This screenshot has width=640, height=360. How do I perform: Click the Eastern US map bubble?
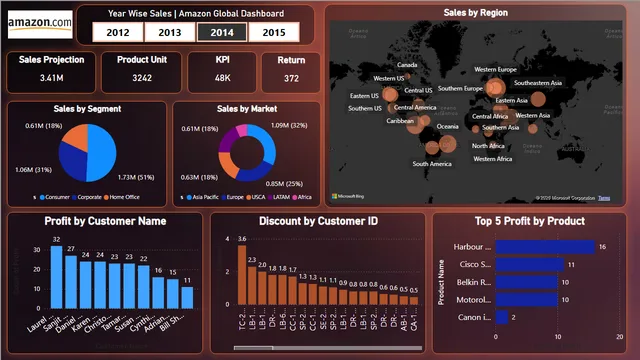click(390, 95)
